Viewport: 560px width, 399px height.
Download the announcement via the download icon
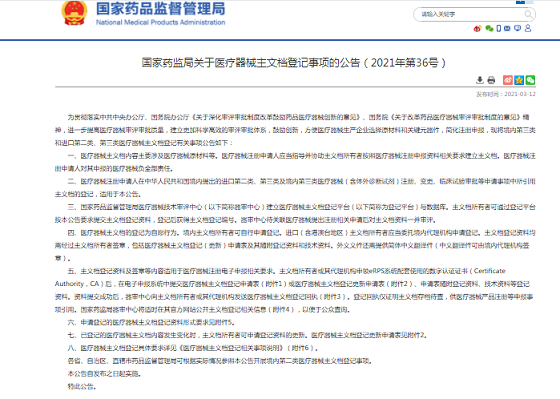[x=480, y=80]
